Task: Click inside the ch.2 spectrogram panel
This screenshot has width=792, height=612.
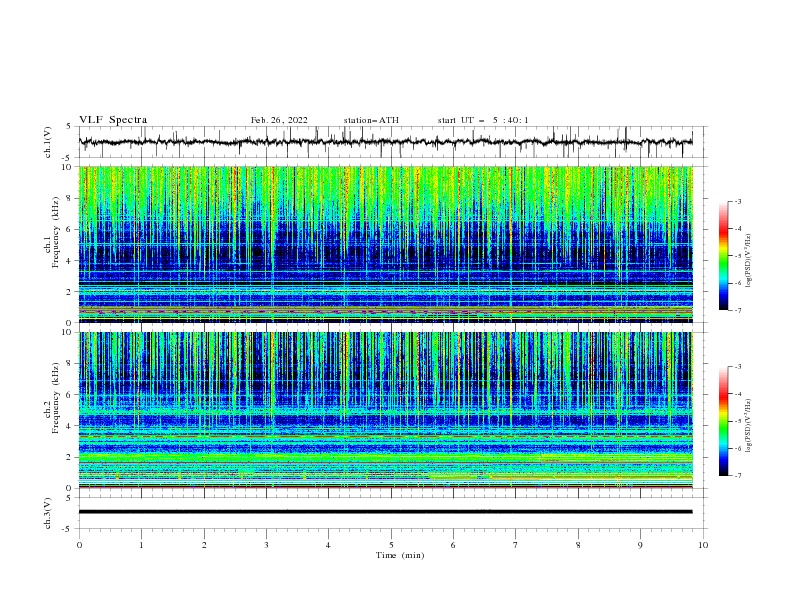Action: tap(385, 410)
